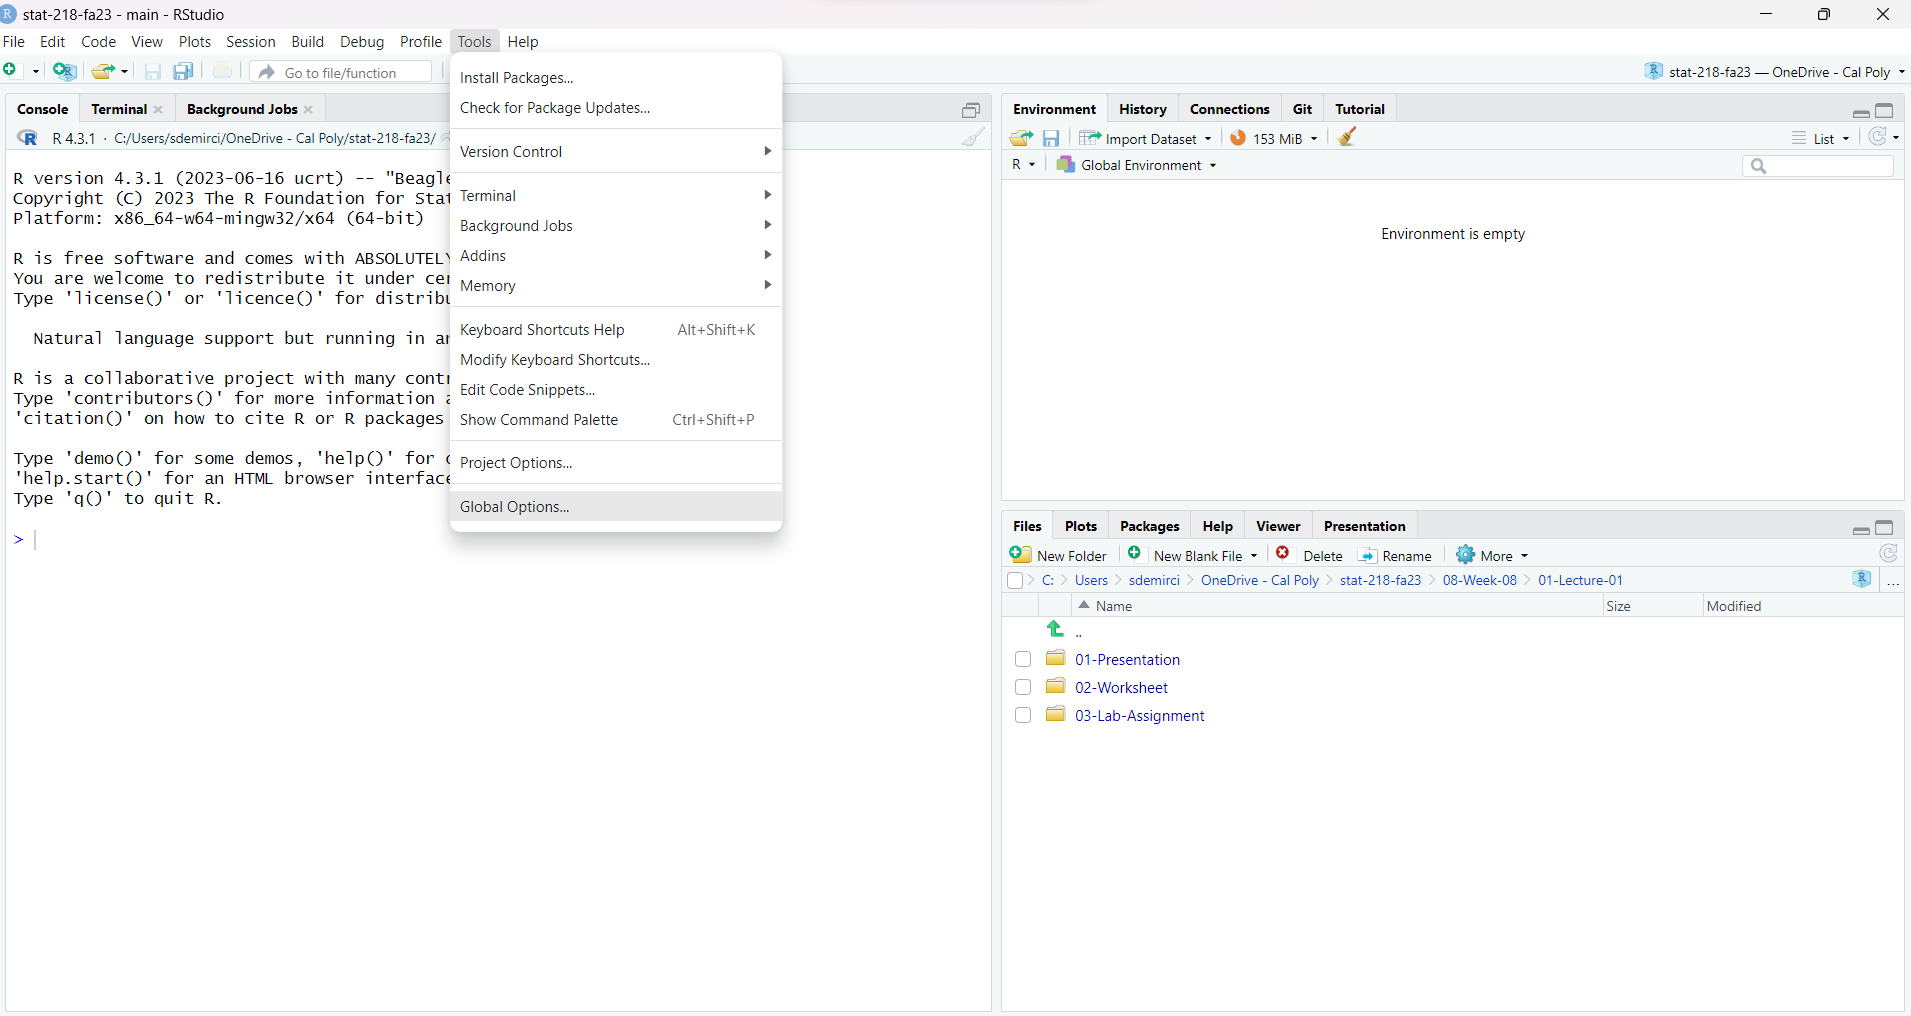Click the New Folder button
Viewport: 1911px width, 1016px height.
[x=1059, y=556]
